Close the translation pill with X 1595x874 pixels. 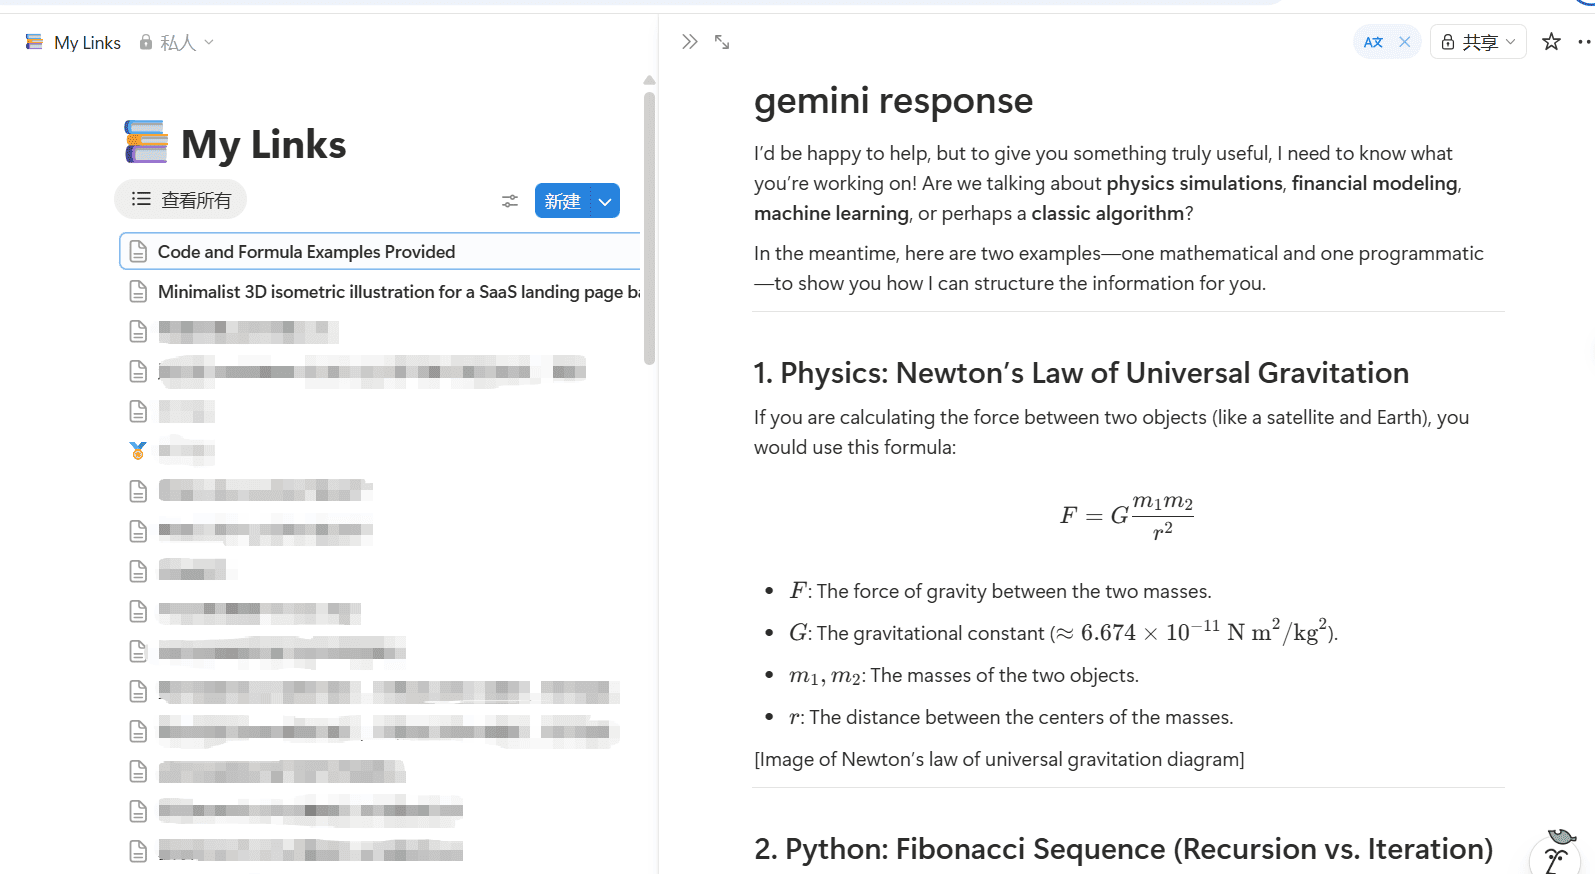1404,42
